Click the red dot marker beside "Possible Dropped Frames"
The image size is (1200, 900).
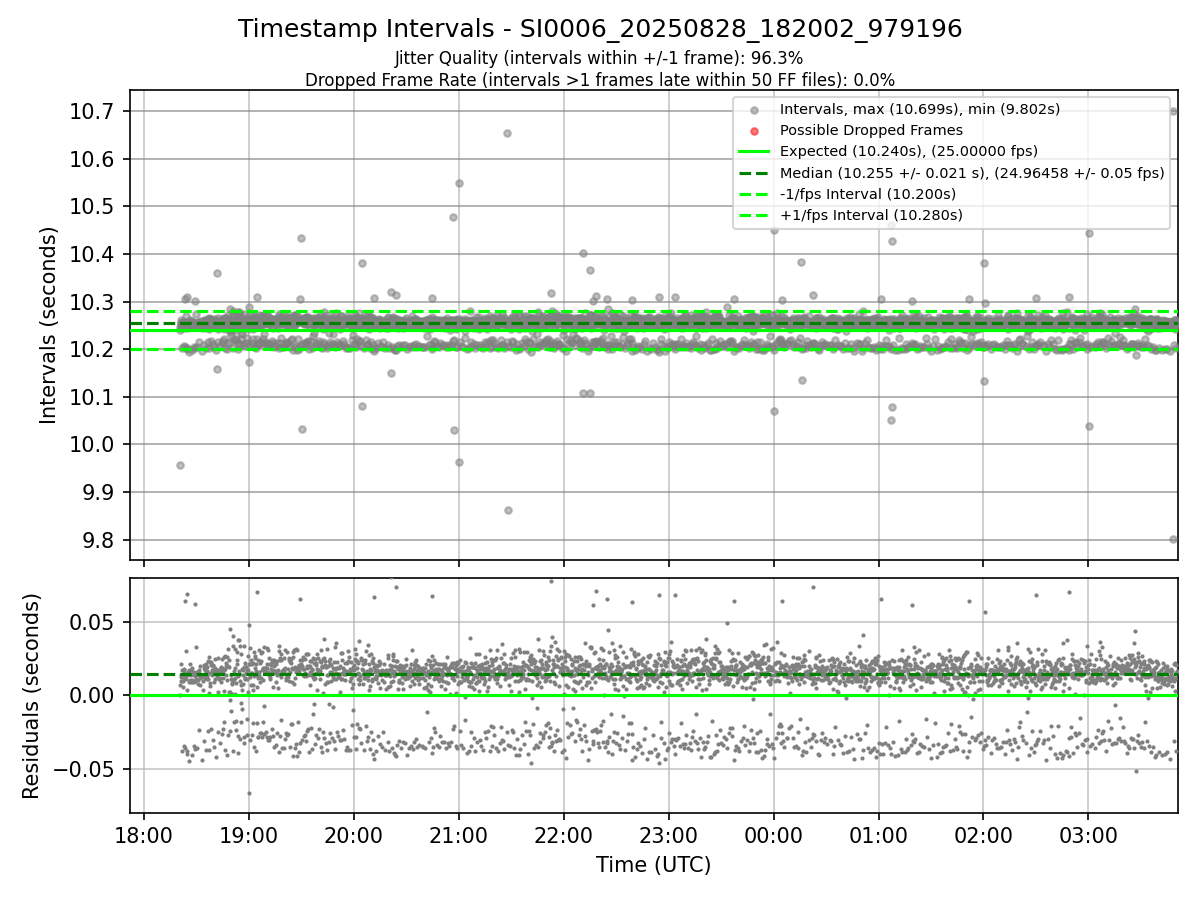pyautogui.click(x=755, y=131)
